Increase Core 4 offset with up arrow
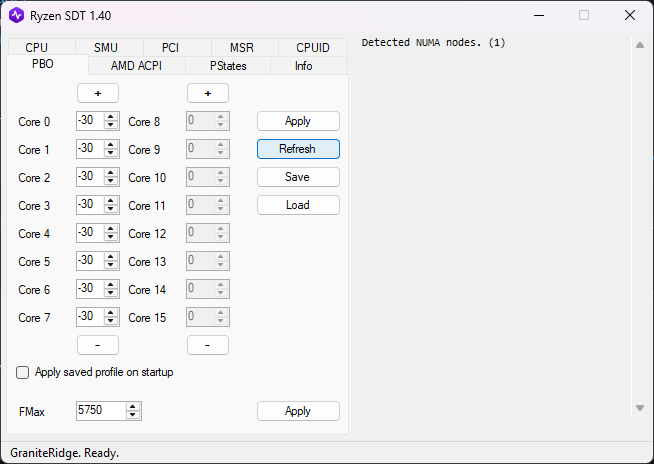The width and height of the screenshot is (654, 464). click(x=111, y=229)
